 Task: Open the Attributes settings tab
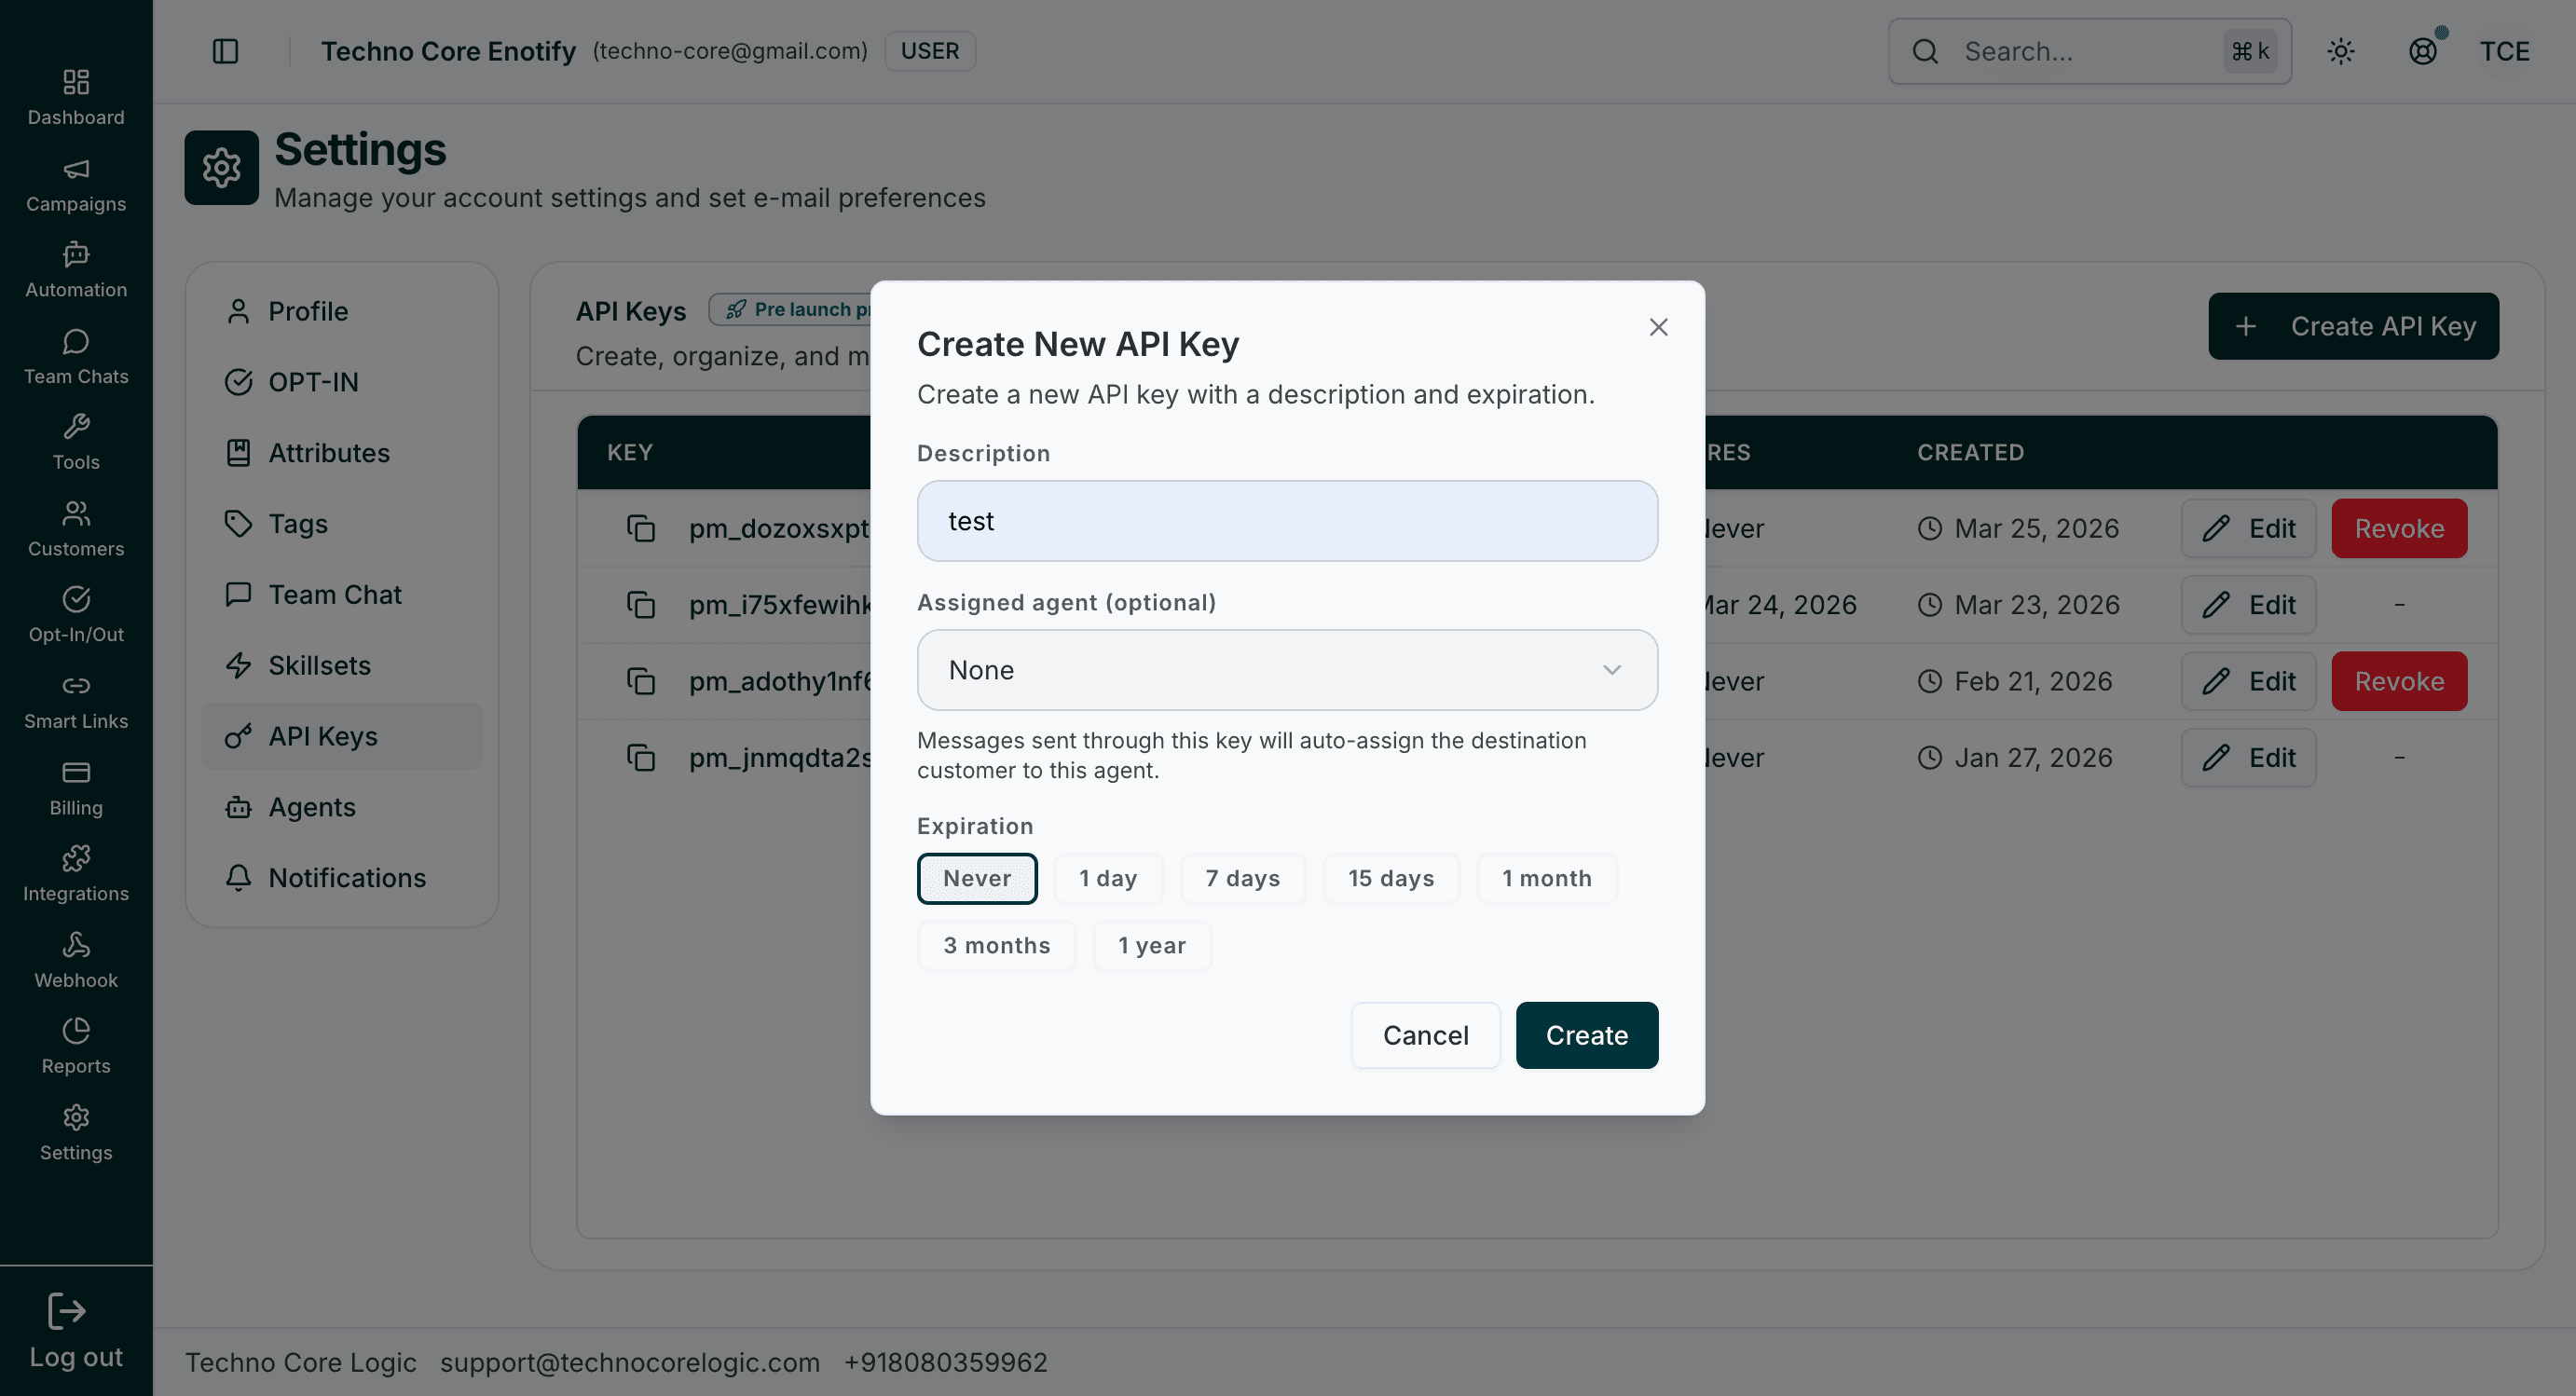[342, 453]
